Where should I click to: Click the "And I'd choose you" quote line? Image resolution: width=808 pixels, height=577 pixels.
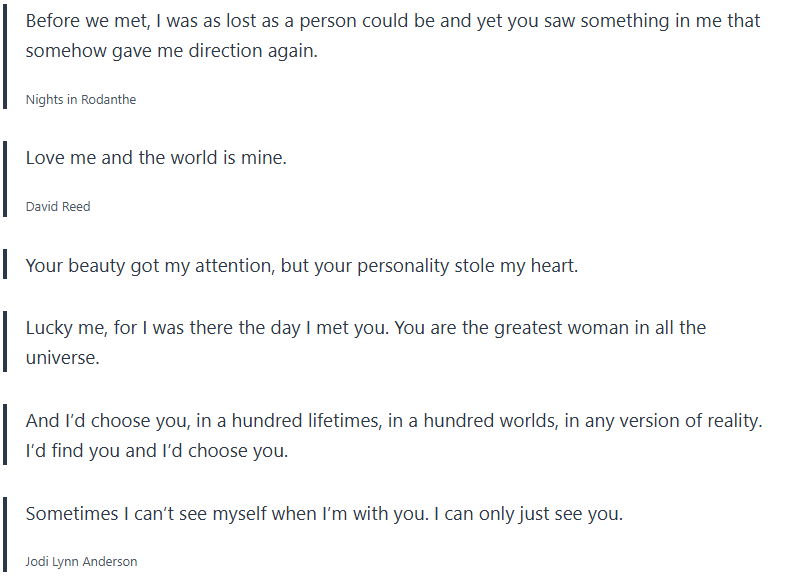tap(394, 421)
